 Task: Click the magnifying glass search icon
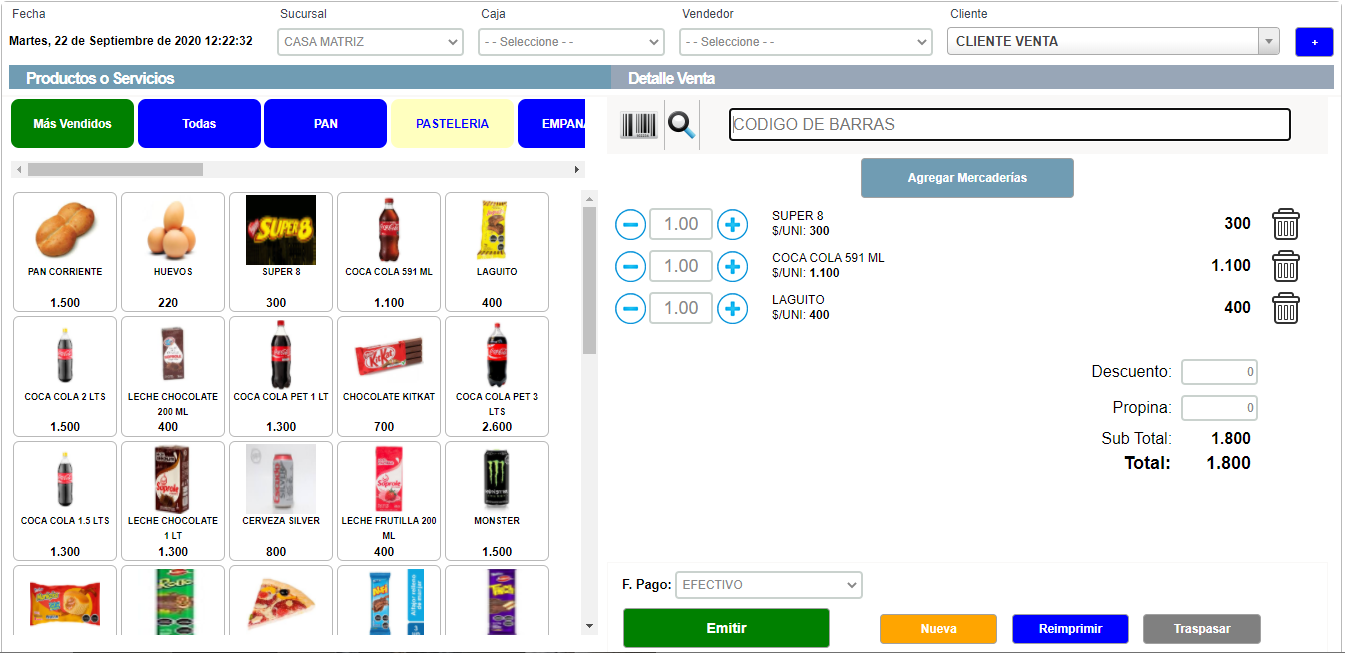[682, 125]
